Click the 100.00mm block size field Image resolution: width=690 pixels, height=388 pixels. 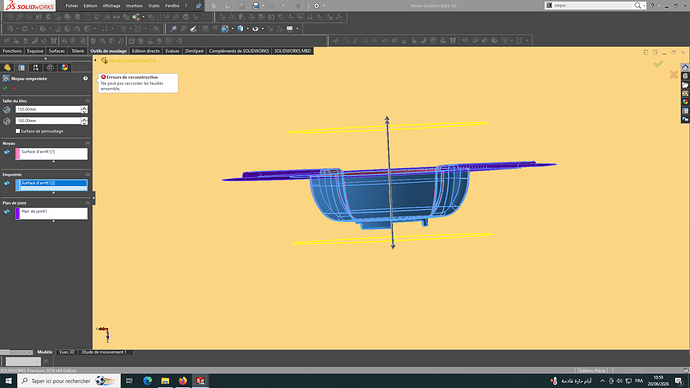(48, 121)
